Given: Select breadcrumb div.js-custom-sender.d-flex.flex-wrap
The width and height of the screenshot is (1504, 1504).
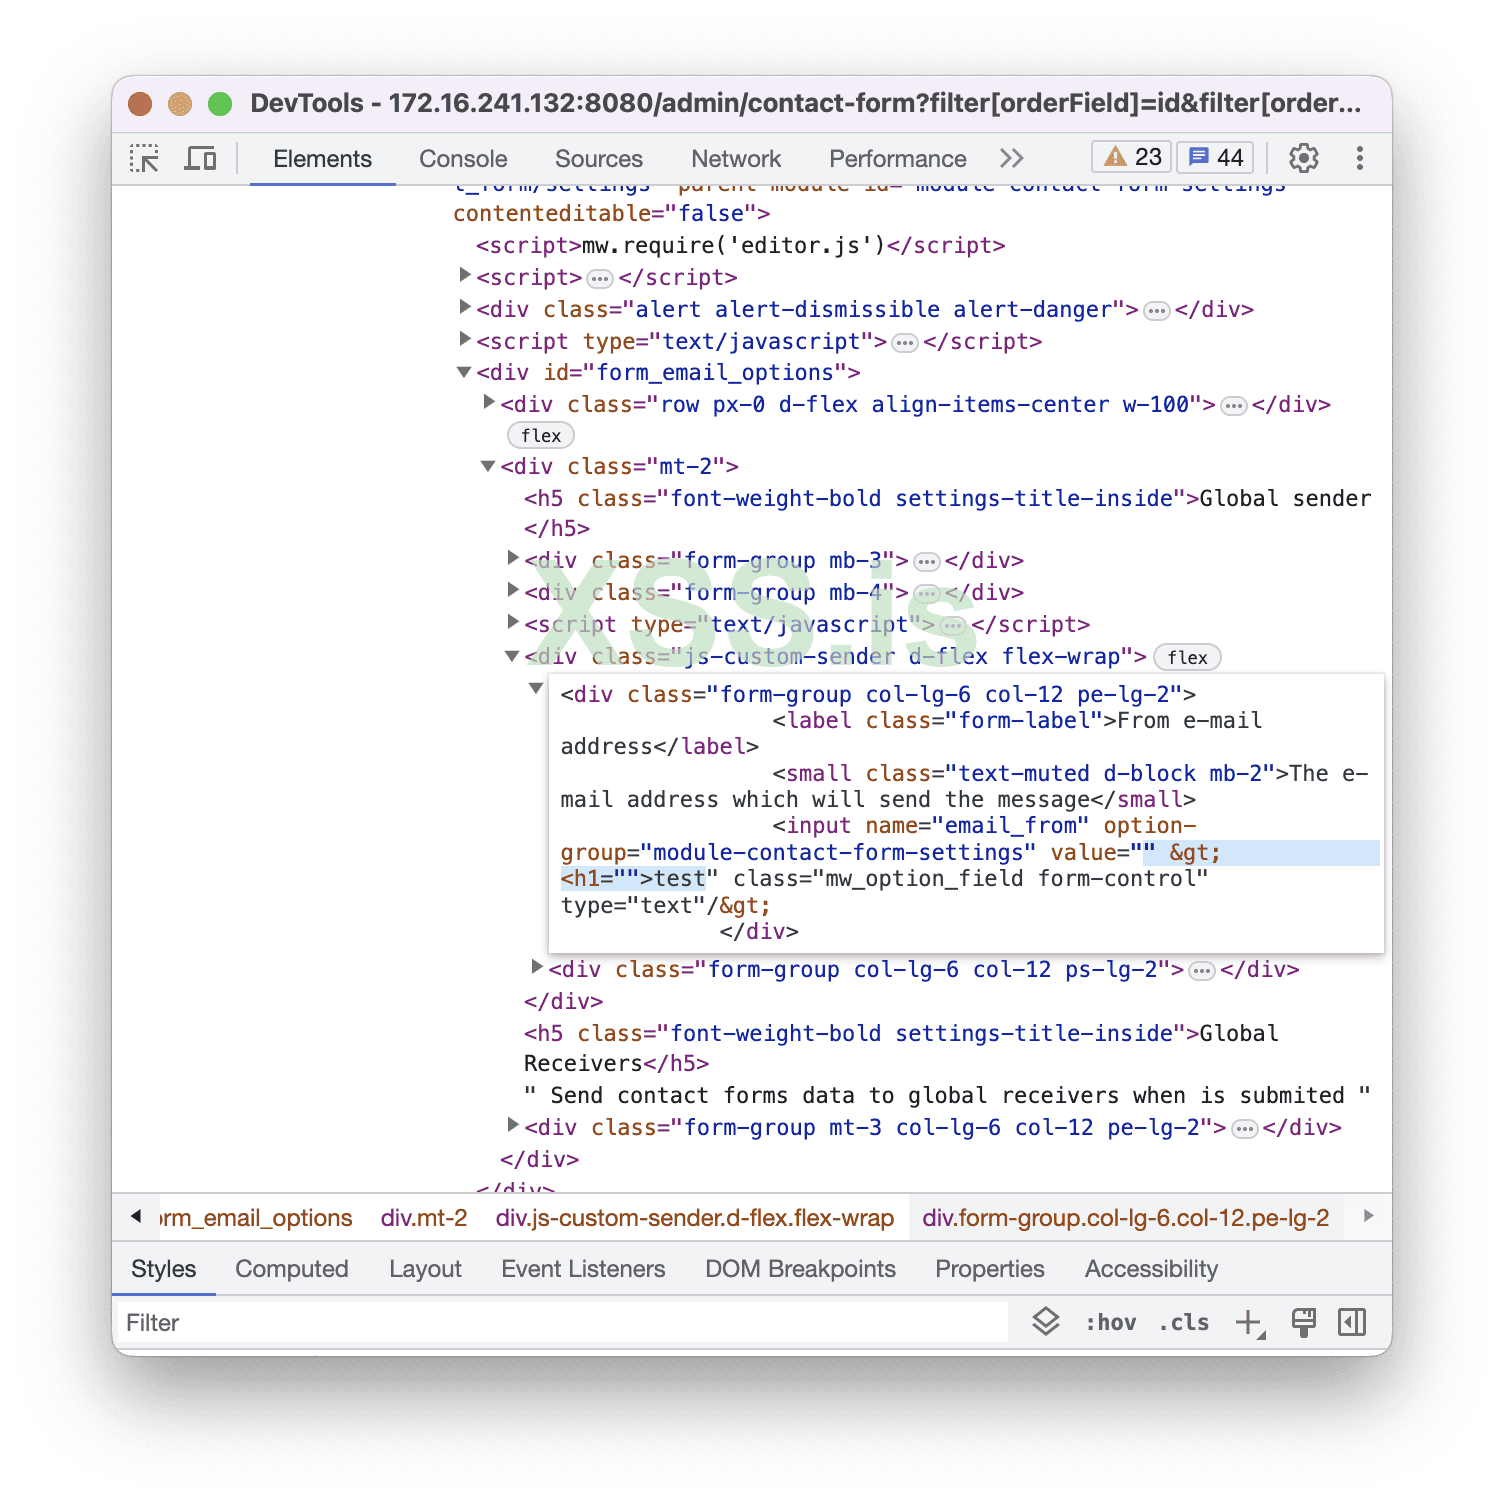Looking at the screenshot, I should [695, 1217].
